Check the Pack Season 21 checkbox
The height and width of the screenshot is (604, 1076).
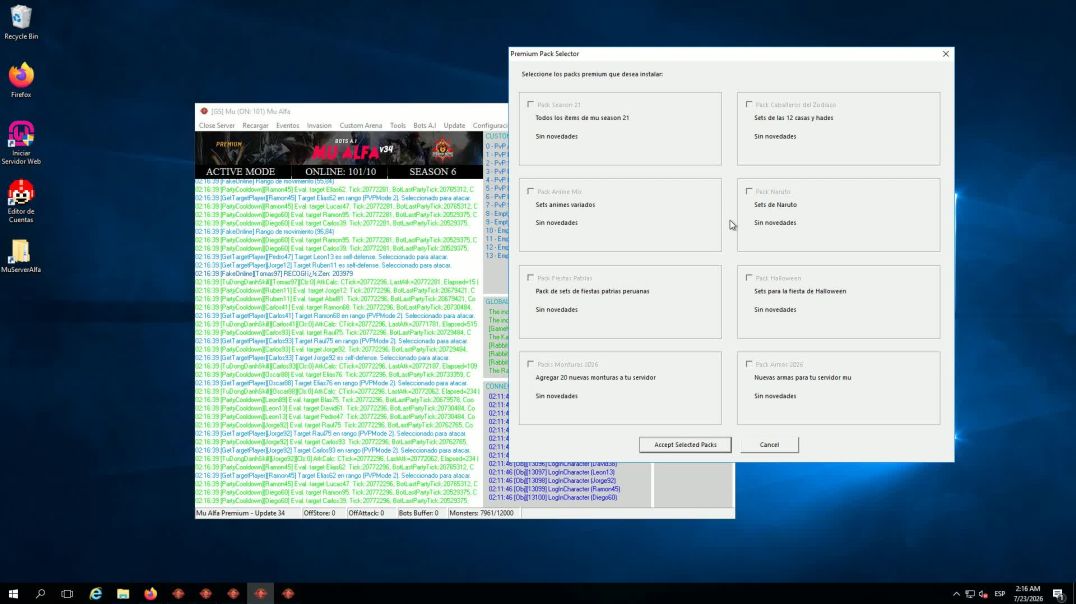coord(530,104)
